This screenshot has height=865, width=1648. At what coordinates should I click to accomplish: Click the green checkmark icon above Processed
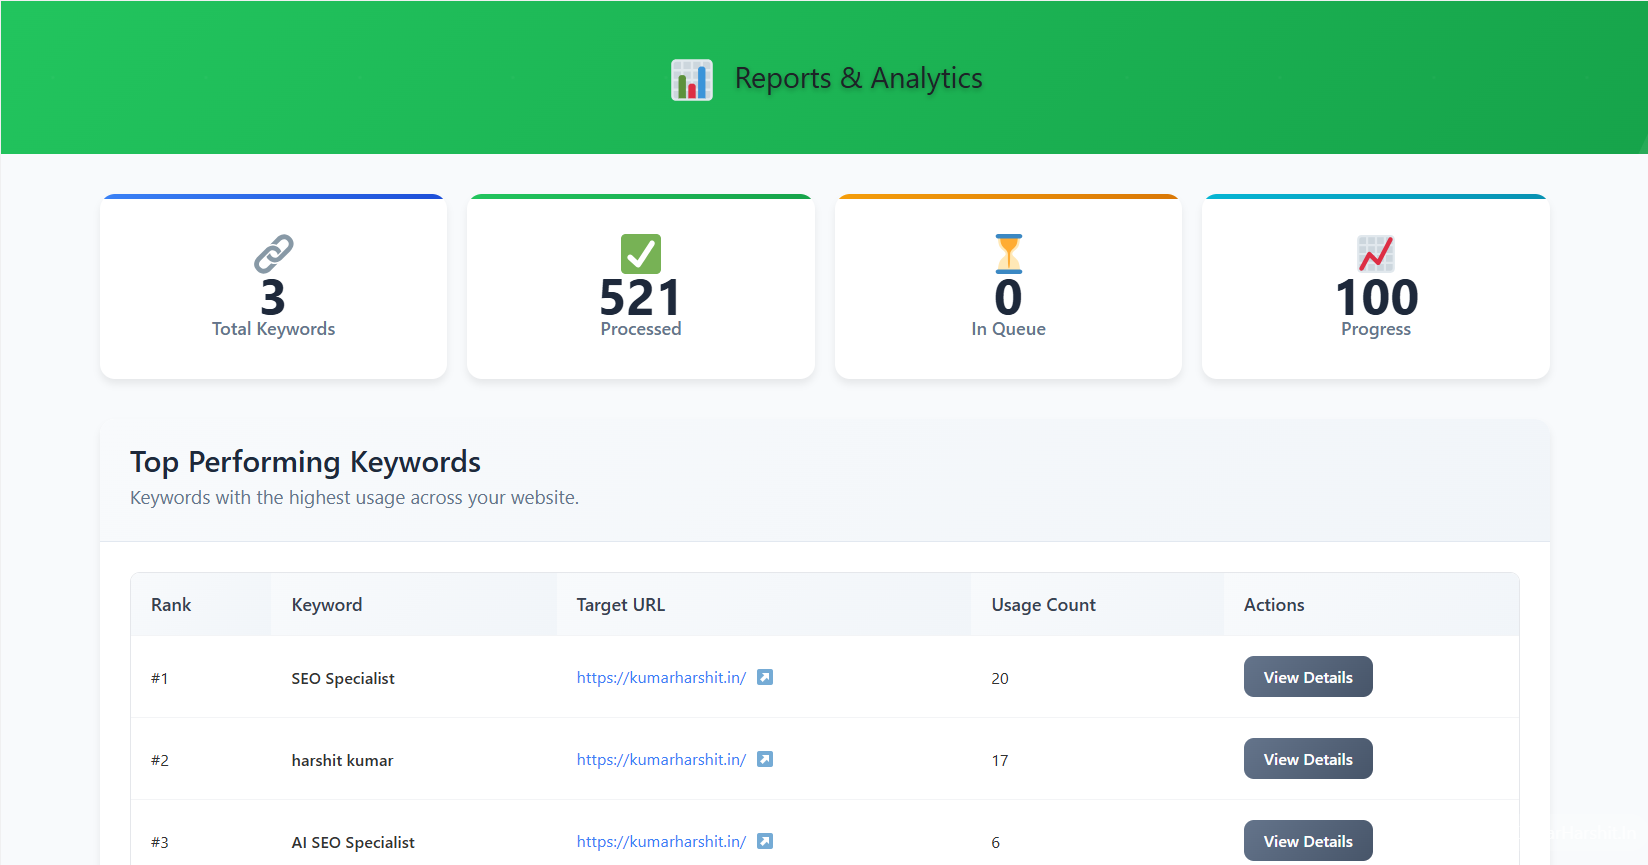[640, 254]
